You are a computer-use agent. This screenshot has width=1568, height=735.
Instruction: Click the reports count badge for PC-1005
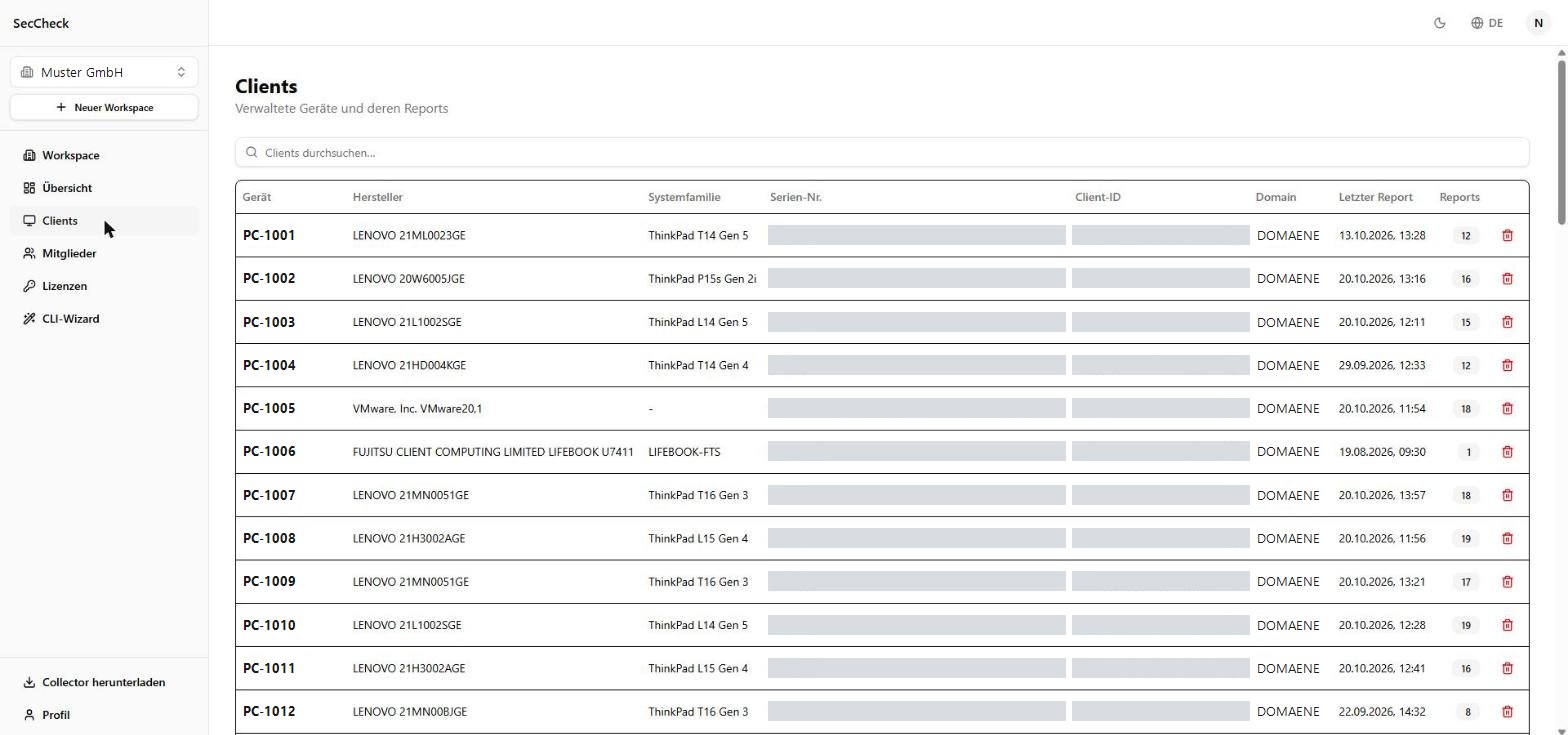pos(1466,408)
